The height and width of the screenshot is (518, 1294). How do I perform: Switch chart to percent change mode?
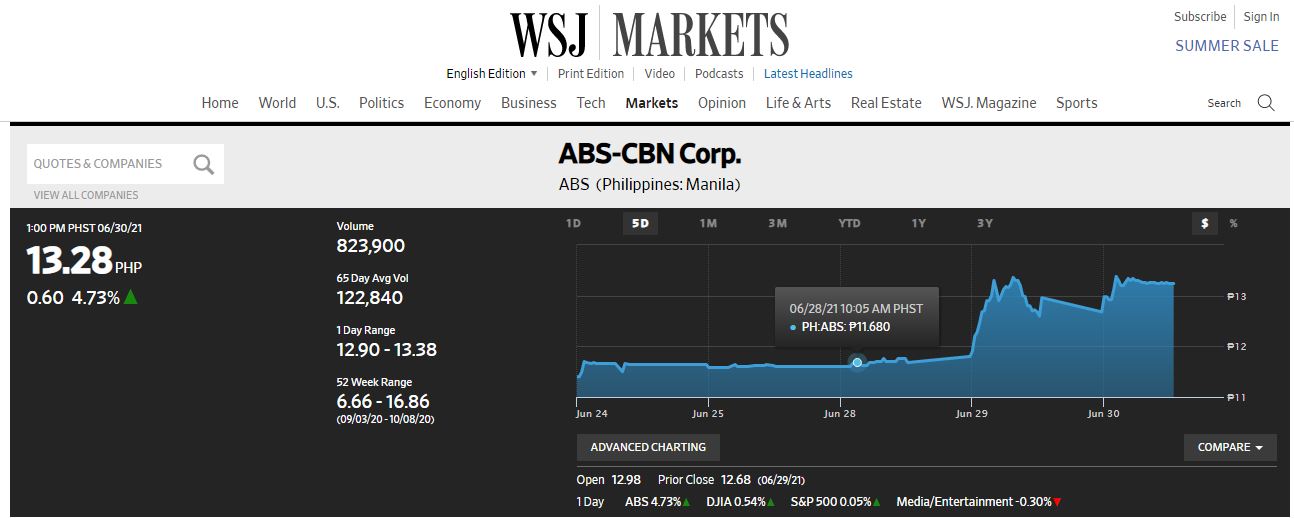coord(1233,223)
